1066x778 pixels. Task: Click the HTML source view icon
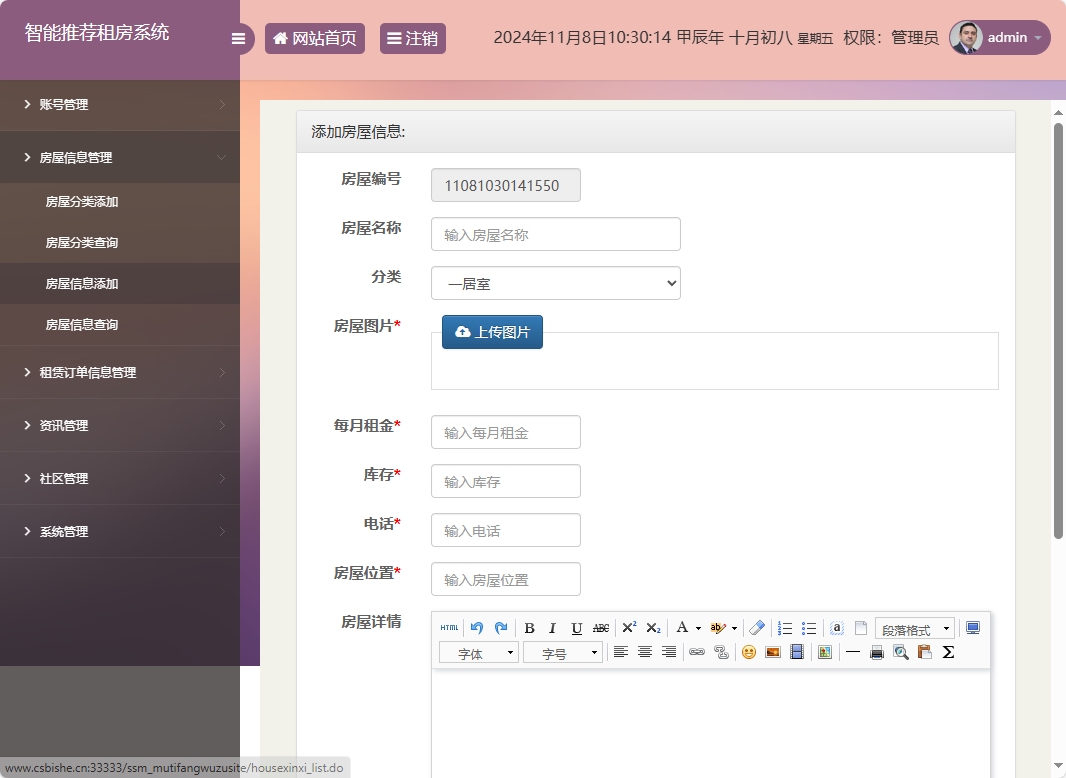pos(450,628)
